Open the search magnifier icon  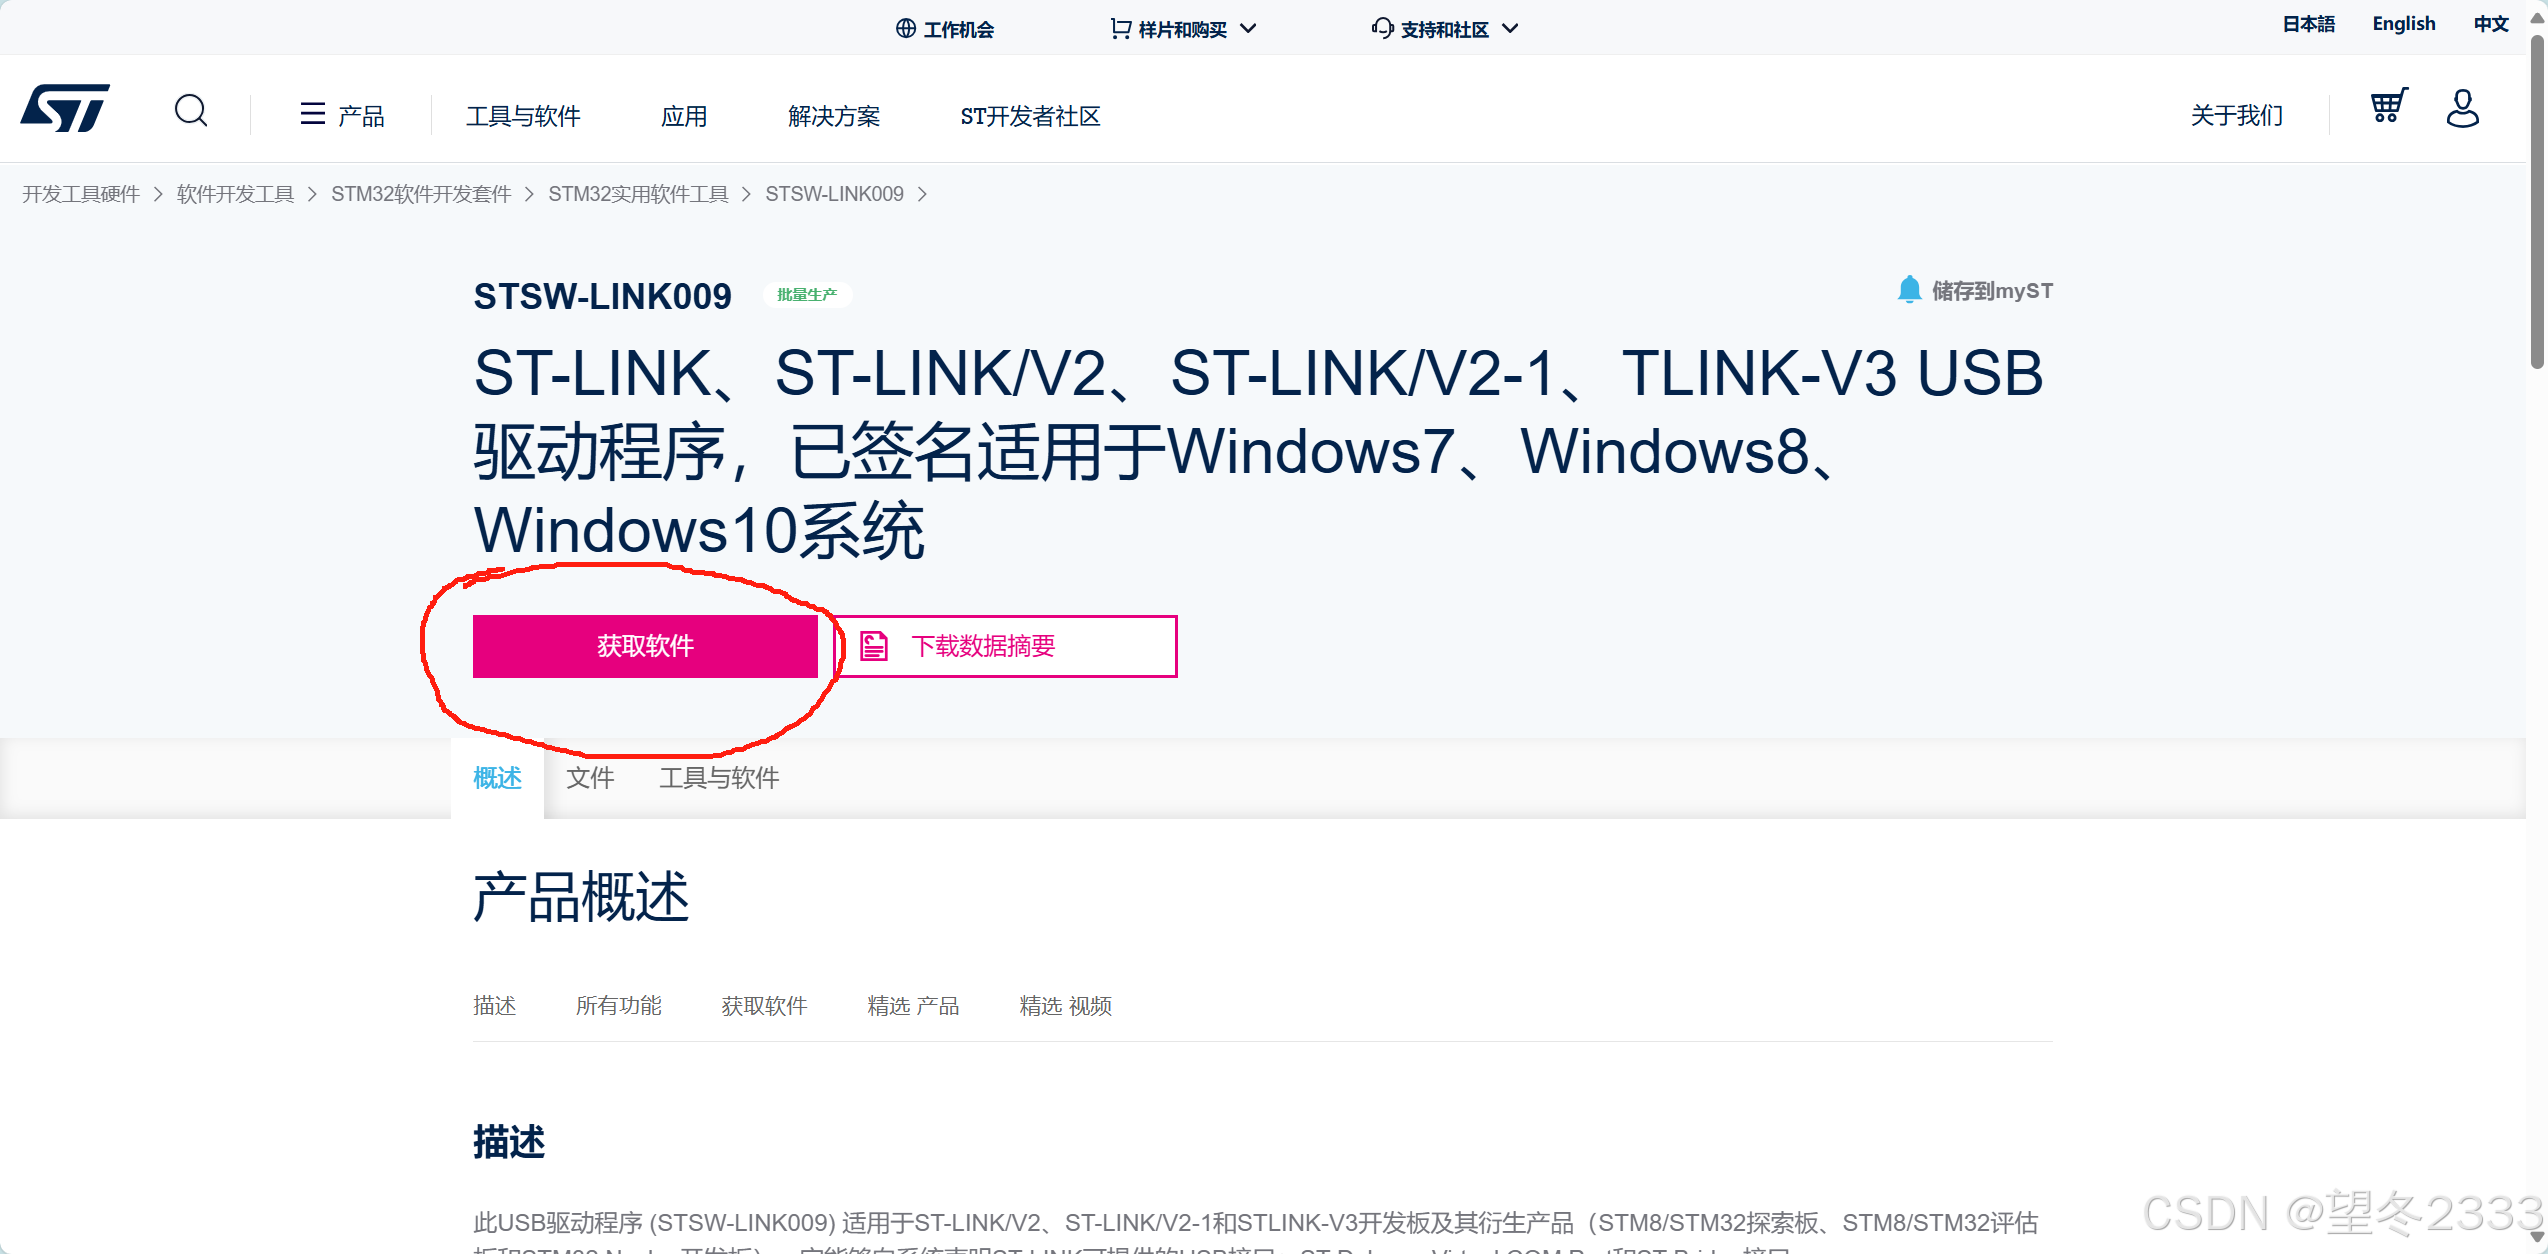coord(191,110)
